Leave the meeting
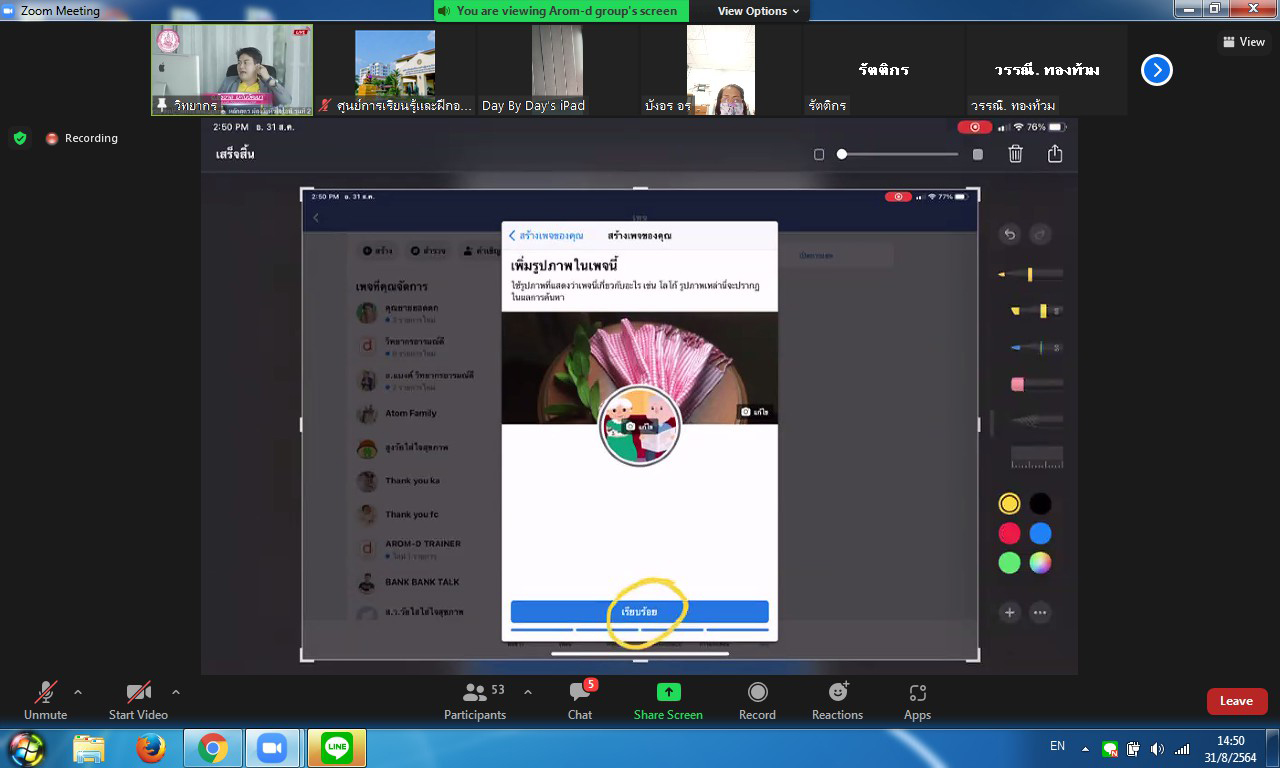The image size is (1280, 768). [1236, 701]
